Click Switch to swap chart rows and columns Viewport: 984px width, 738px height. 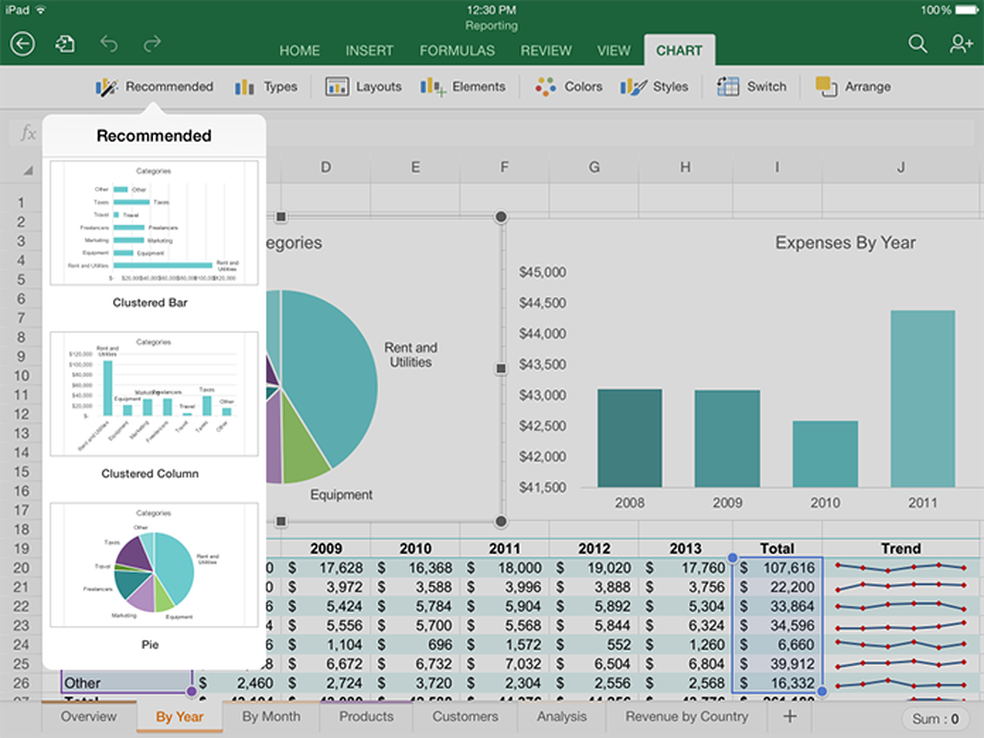752,87
